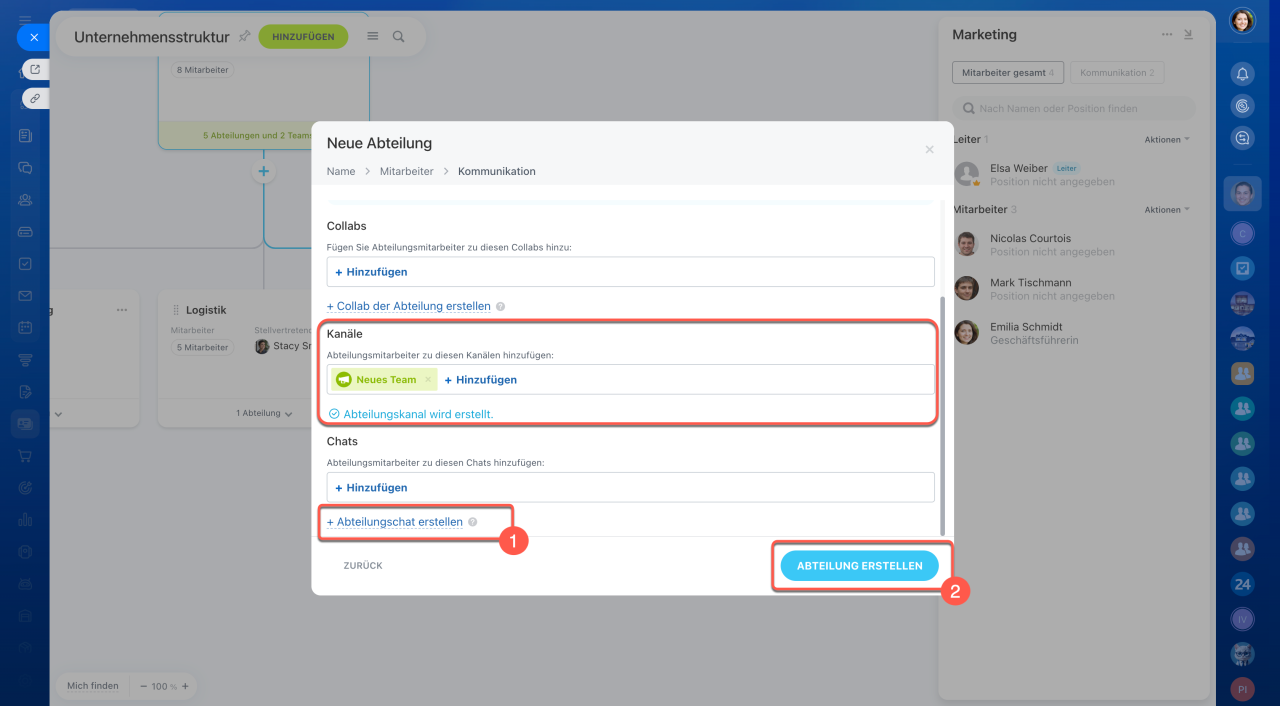Open the purple C avatar chat
Viewport: 1280px width, 706px height.
(1242, 233)
